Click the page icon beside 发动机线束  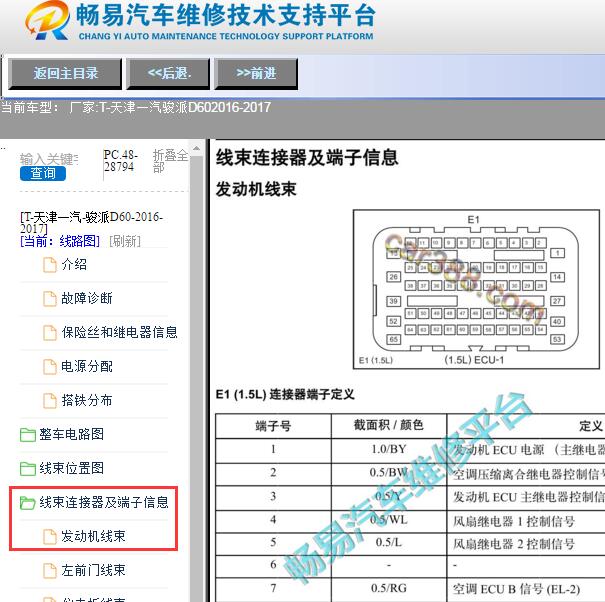(x=49, y=536)
